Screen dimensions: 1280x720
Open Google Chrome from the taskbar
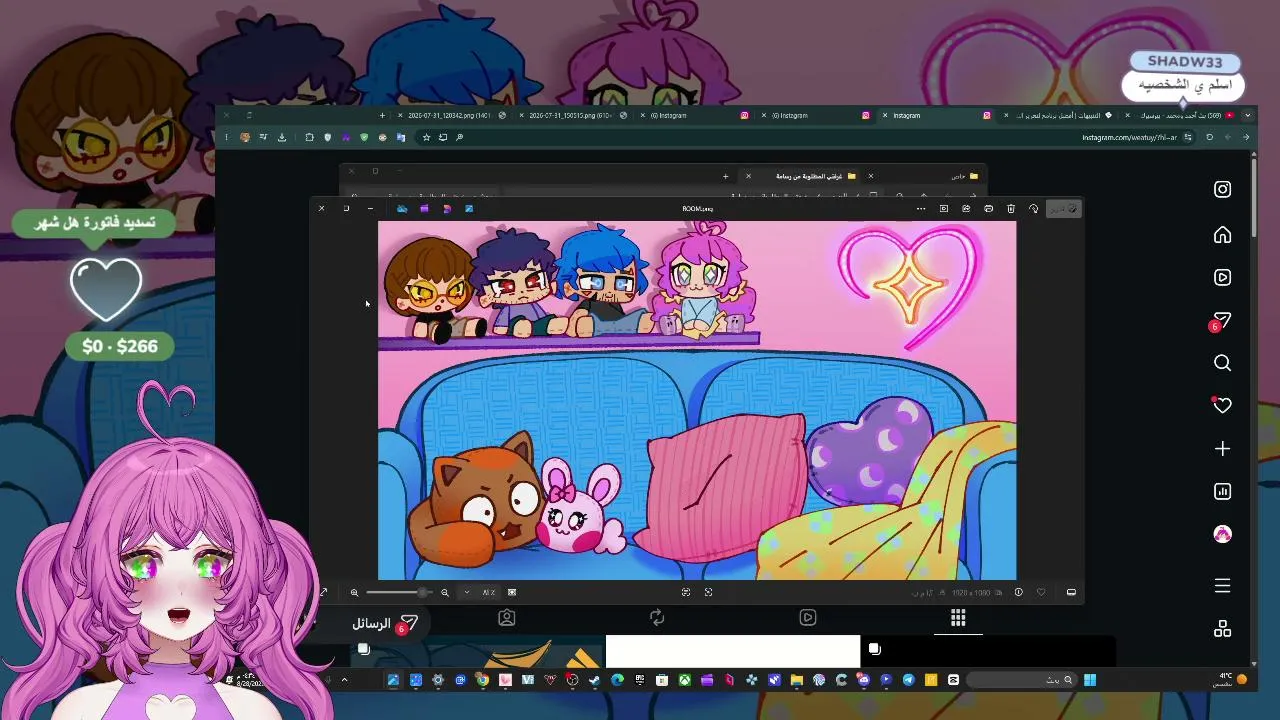482,680
